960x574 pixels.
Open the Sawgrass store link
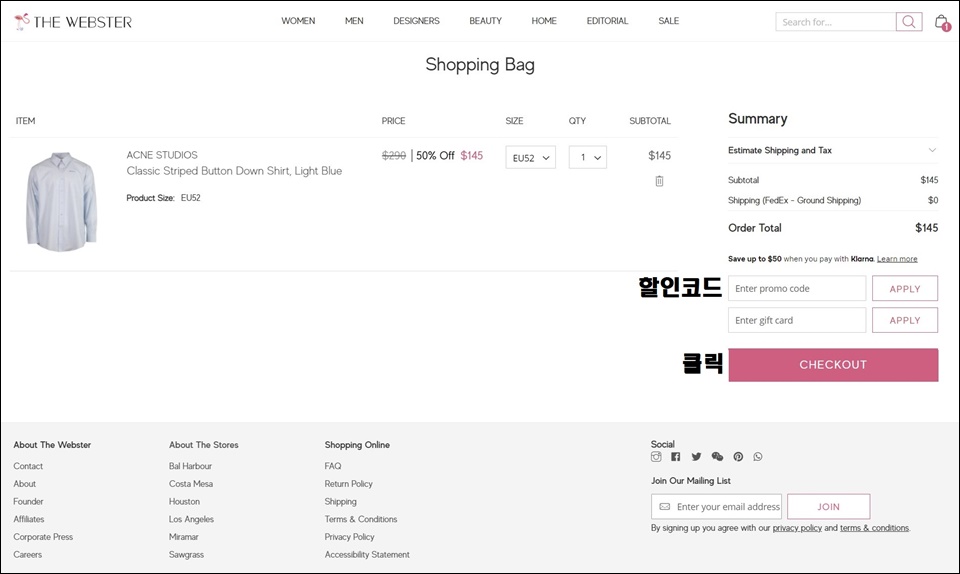click(x=187, y=554)
